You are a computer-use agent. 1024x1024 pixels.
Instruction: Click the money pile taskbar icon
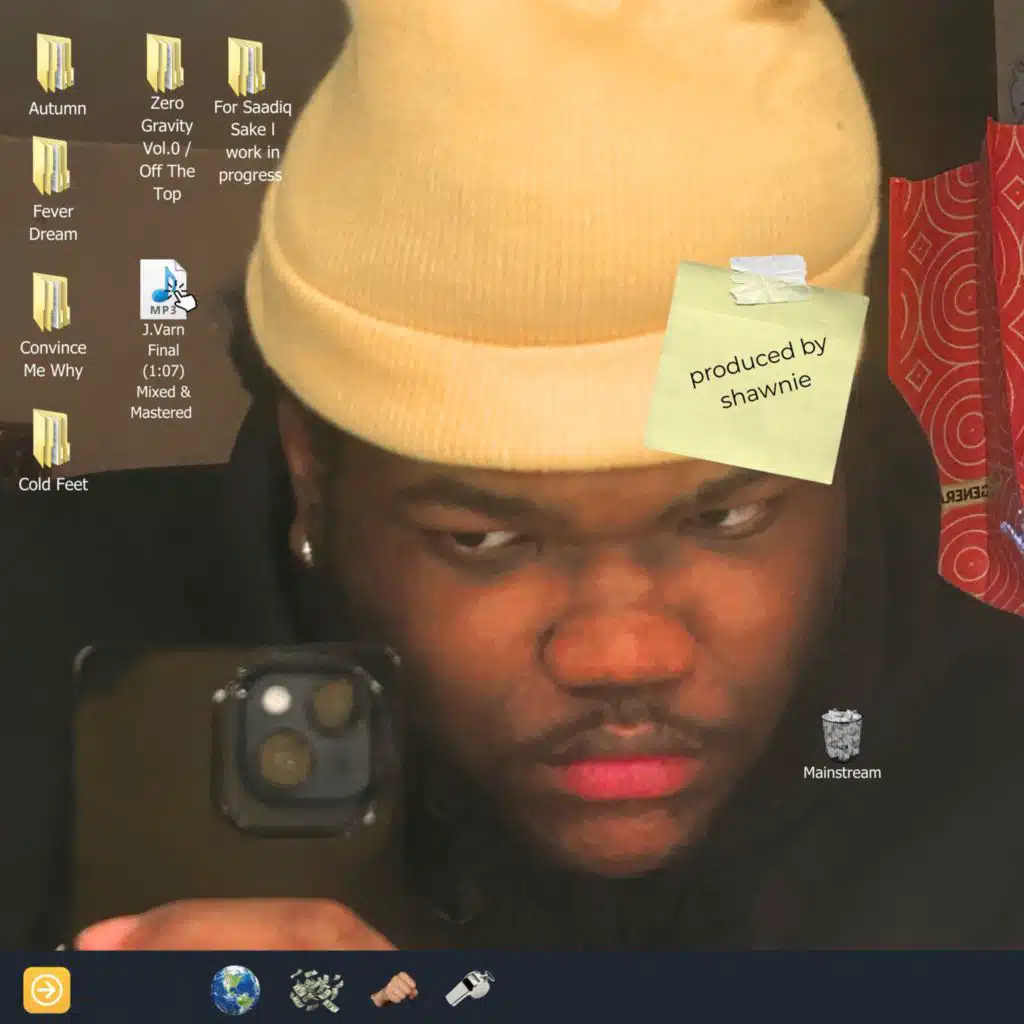click(x=316, y=990)
